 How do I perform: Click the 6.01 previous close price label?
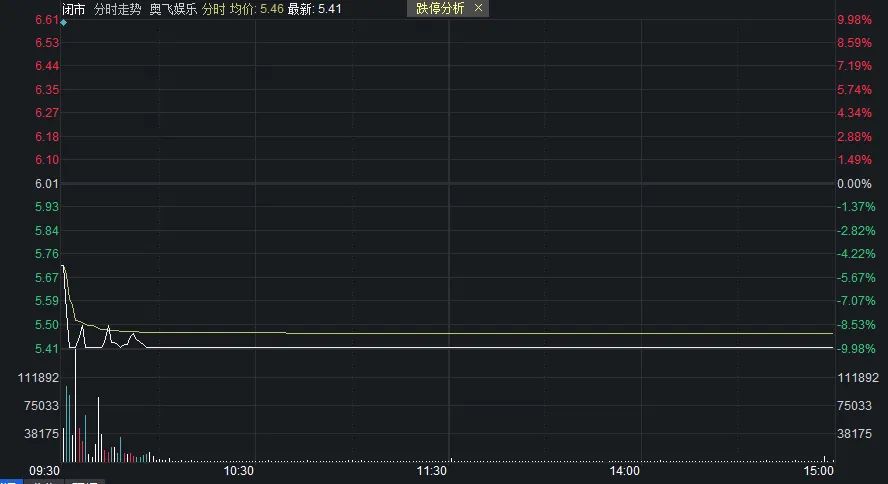coord(46,184)
